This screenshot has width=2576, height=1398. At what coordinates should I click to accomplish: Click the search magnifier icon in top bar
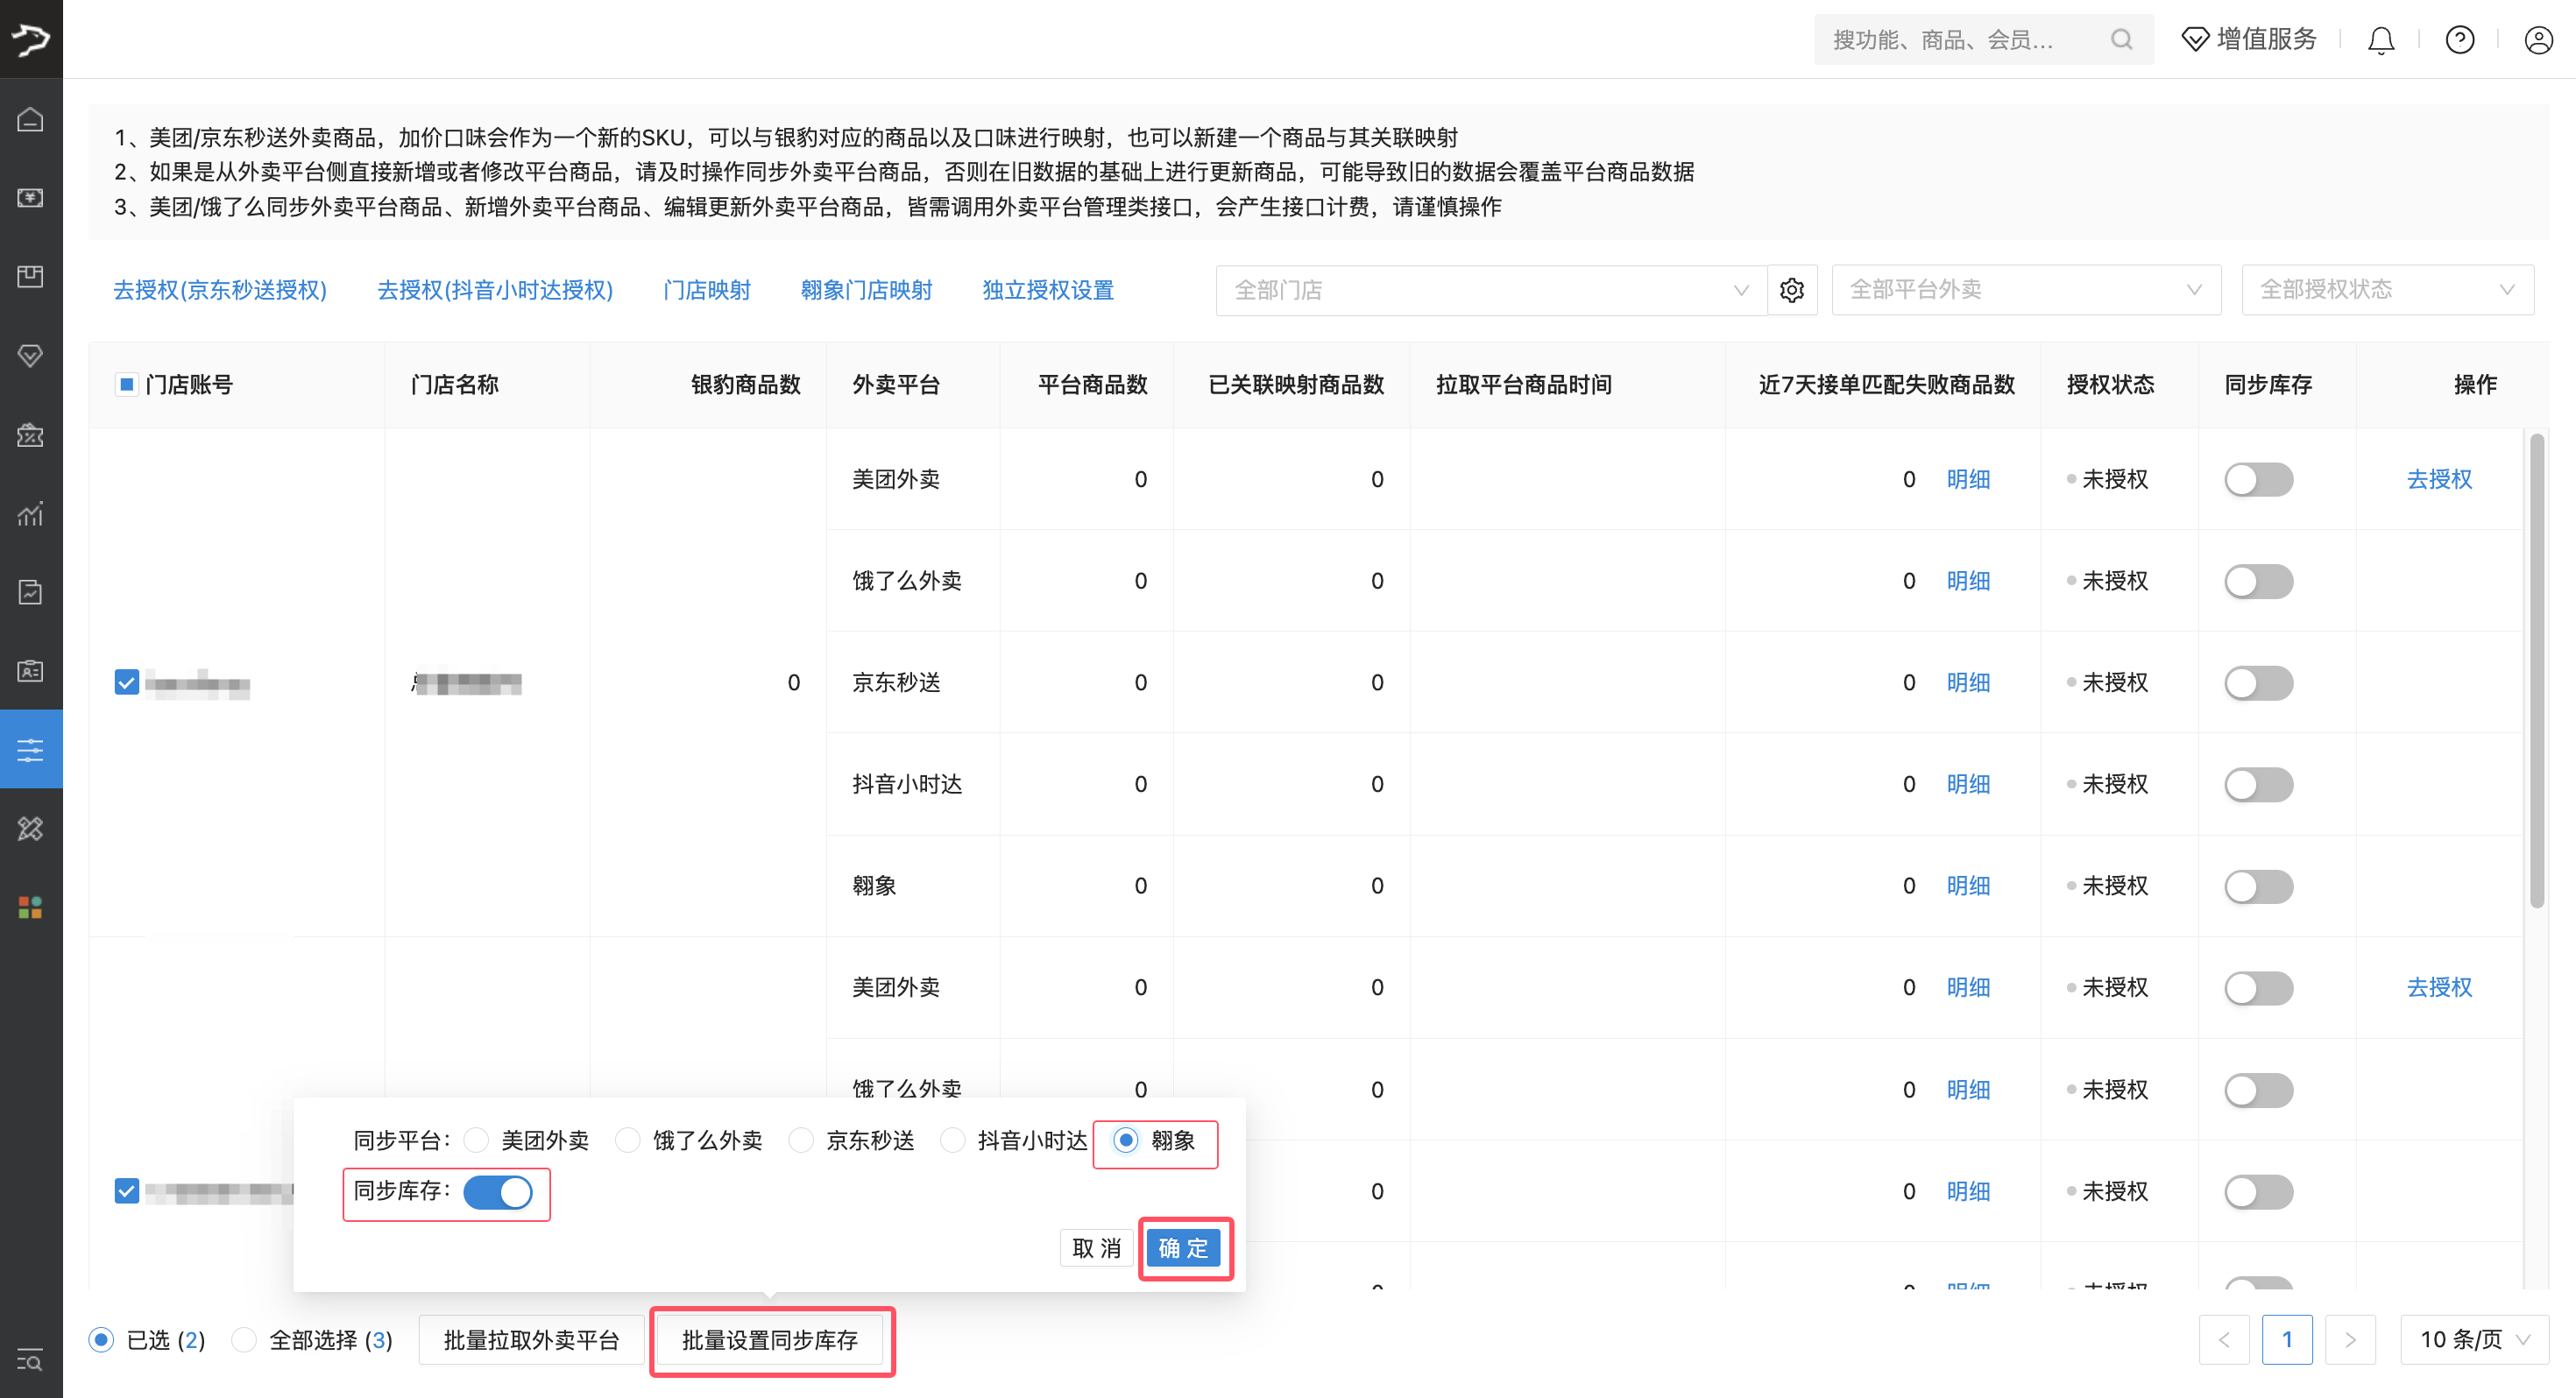coord(2121,40)
